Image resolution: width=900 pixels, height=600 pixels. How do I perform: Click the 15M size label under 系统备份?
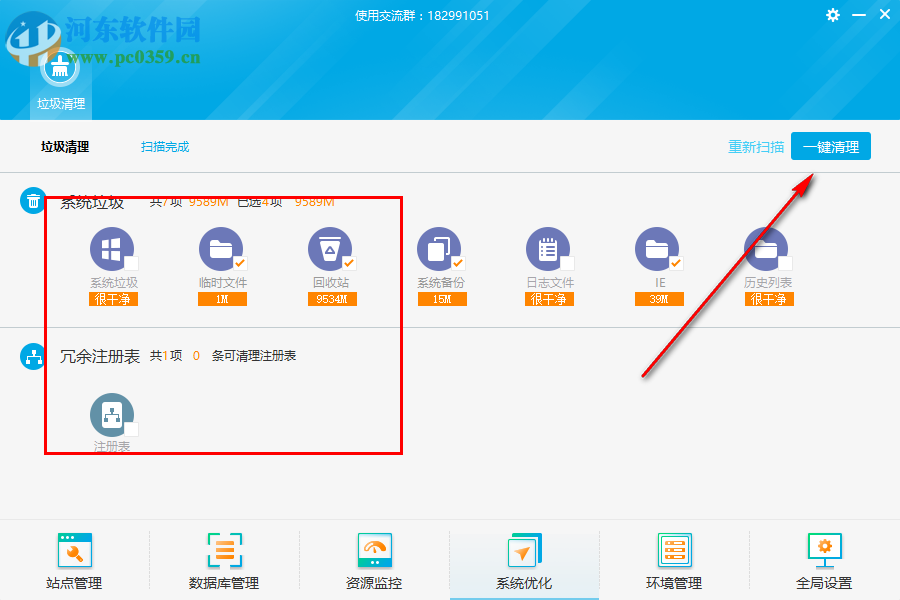pyautogui.click(x=442, y=299)
